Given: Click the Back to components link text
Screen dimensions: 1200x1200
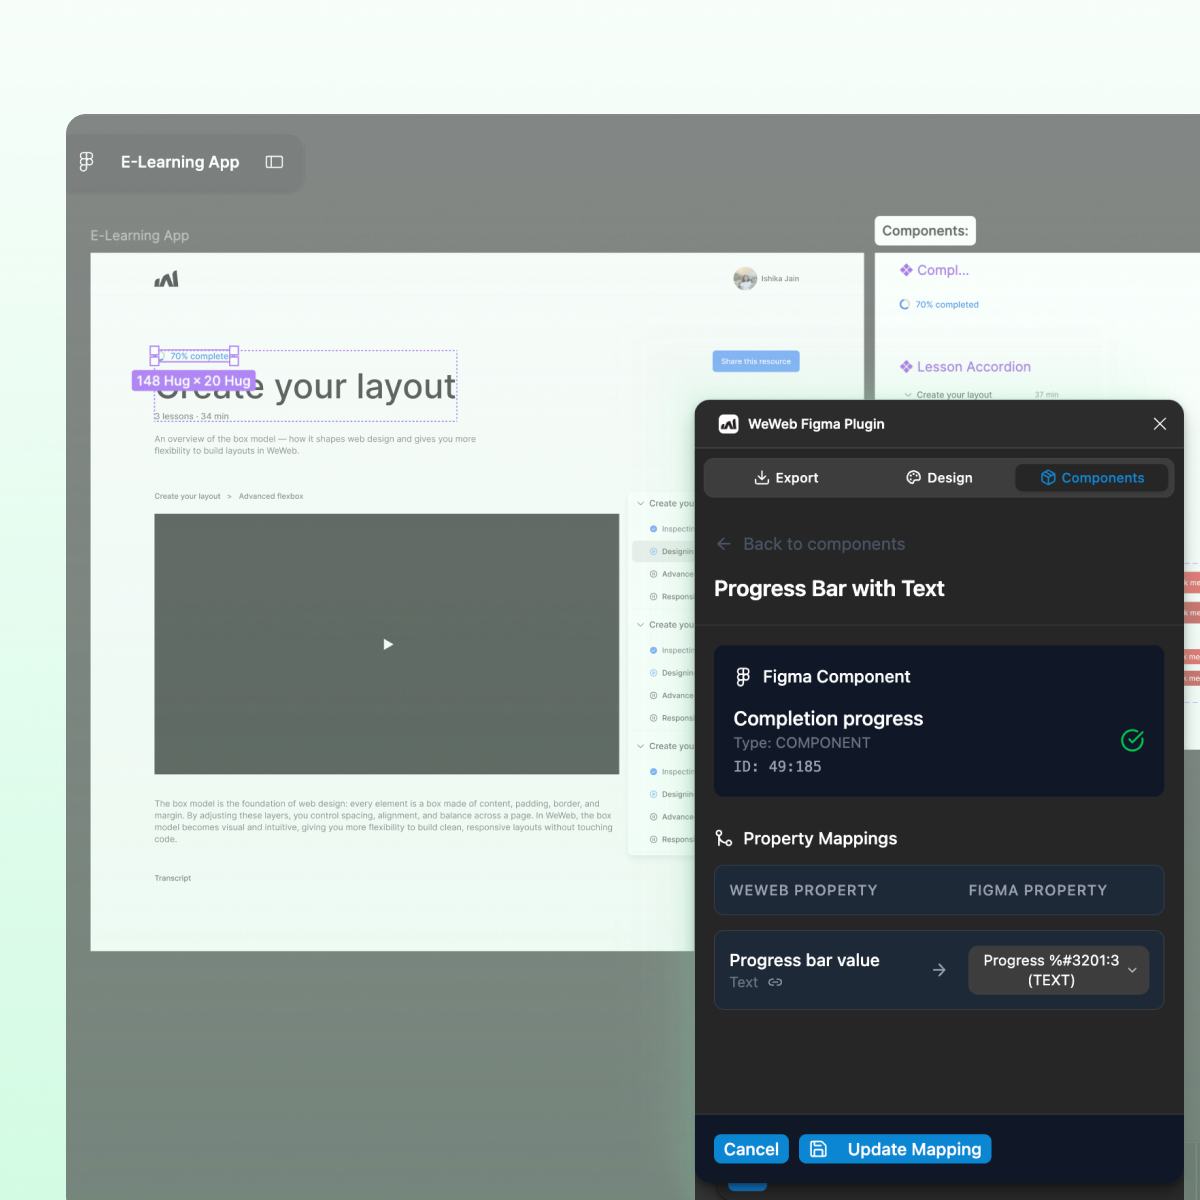Looking at the screenshot, I should 824,544.
